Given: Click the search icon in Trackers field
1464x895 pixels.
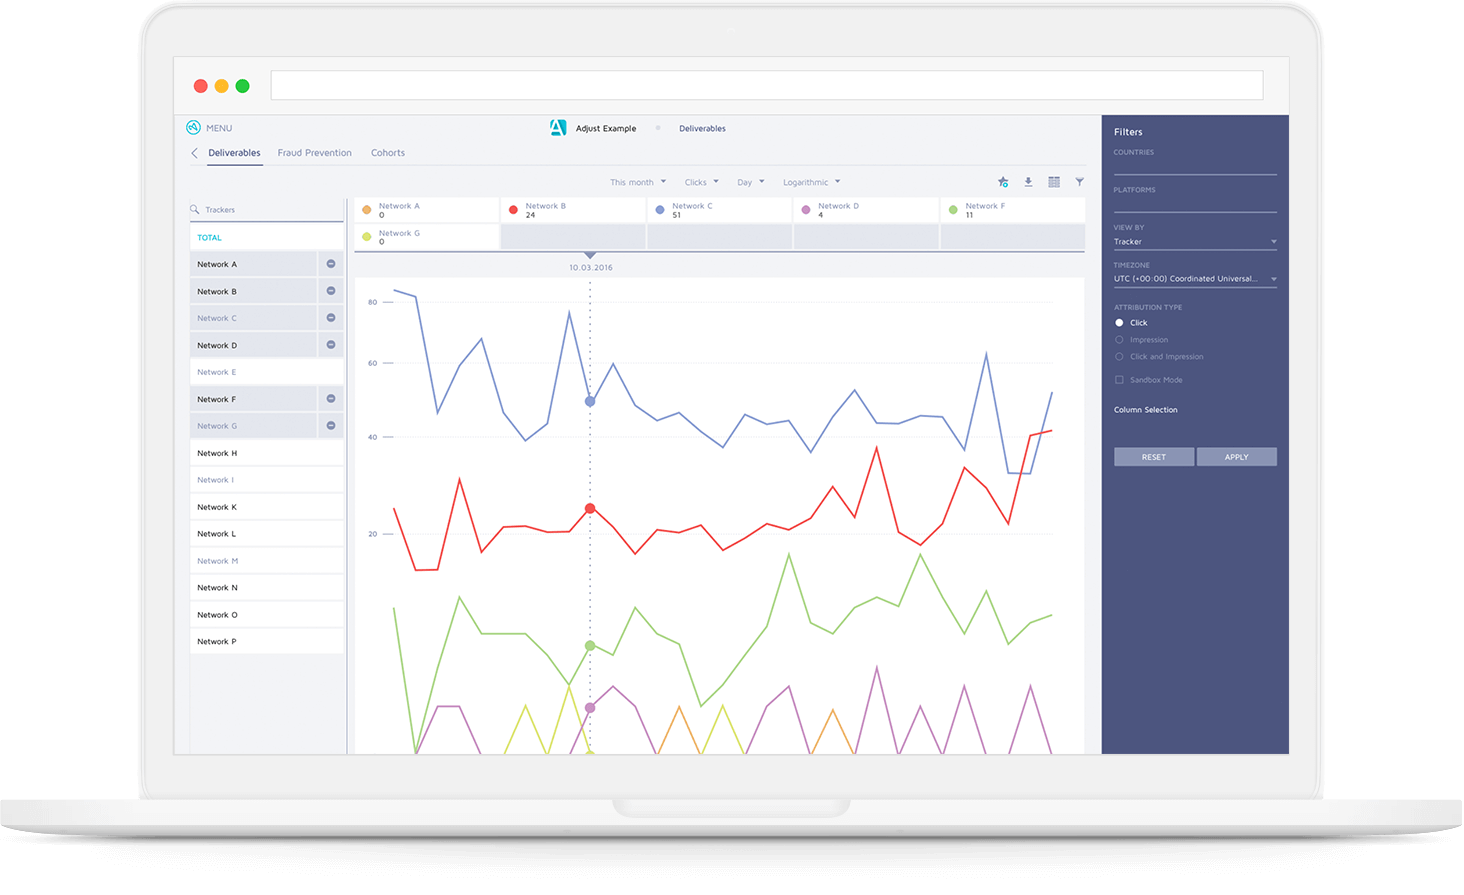Looking at the screenshot, I should click(x=194, y=209).
